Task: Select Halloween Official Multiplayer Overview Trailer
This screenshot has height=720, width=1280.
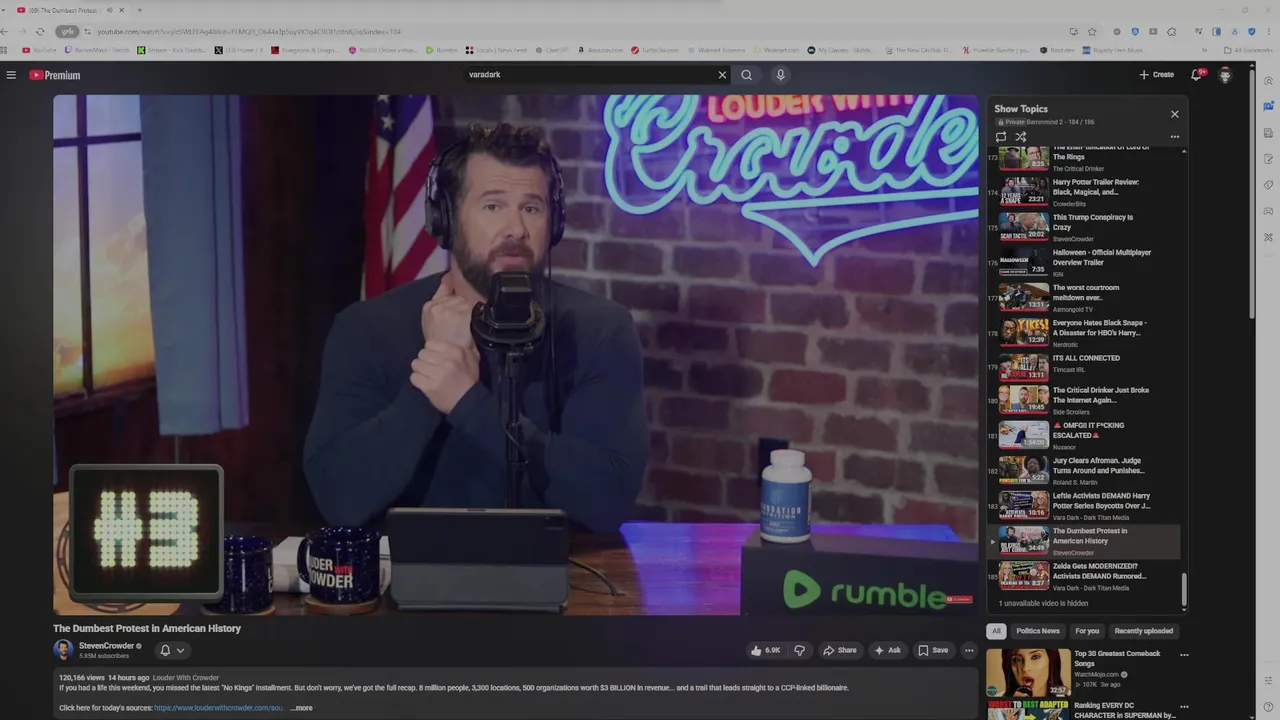Action: coord(1084,262)
